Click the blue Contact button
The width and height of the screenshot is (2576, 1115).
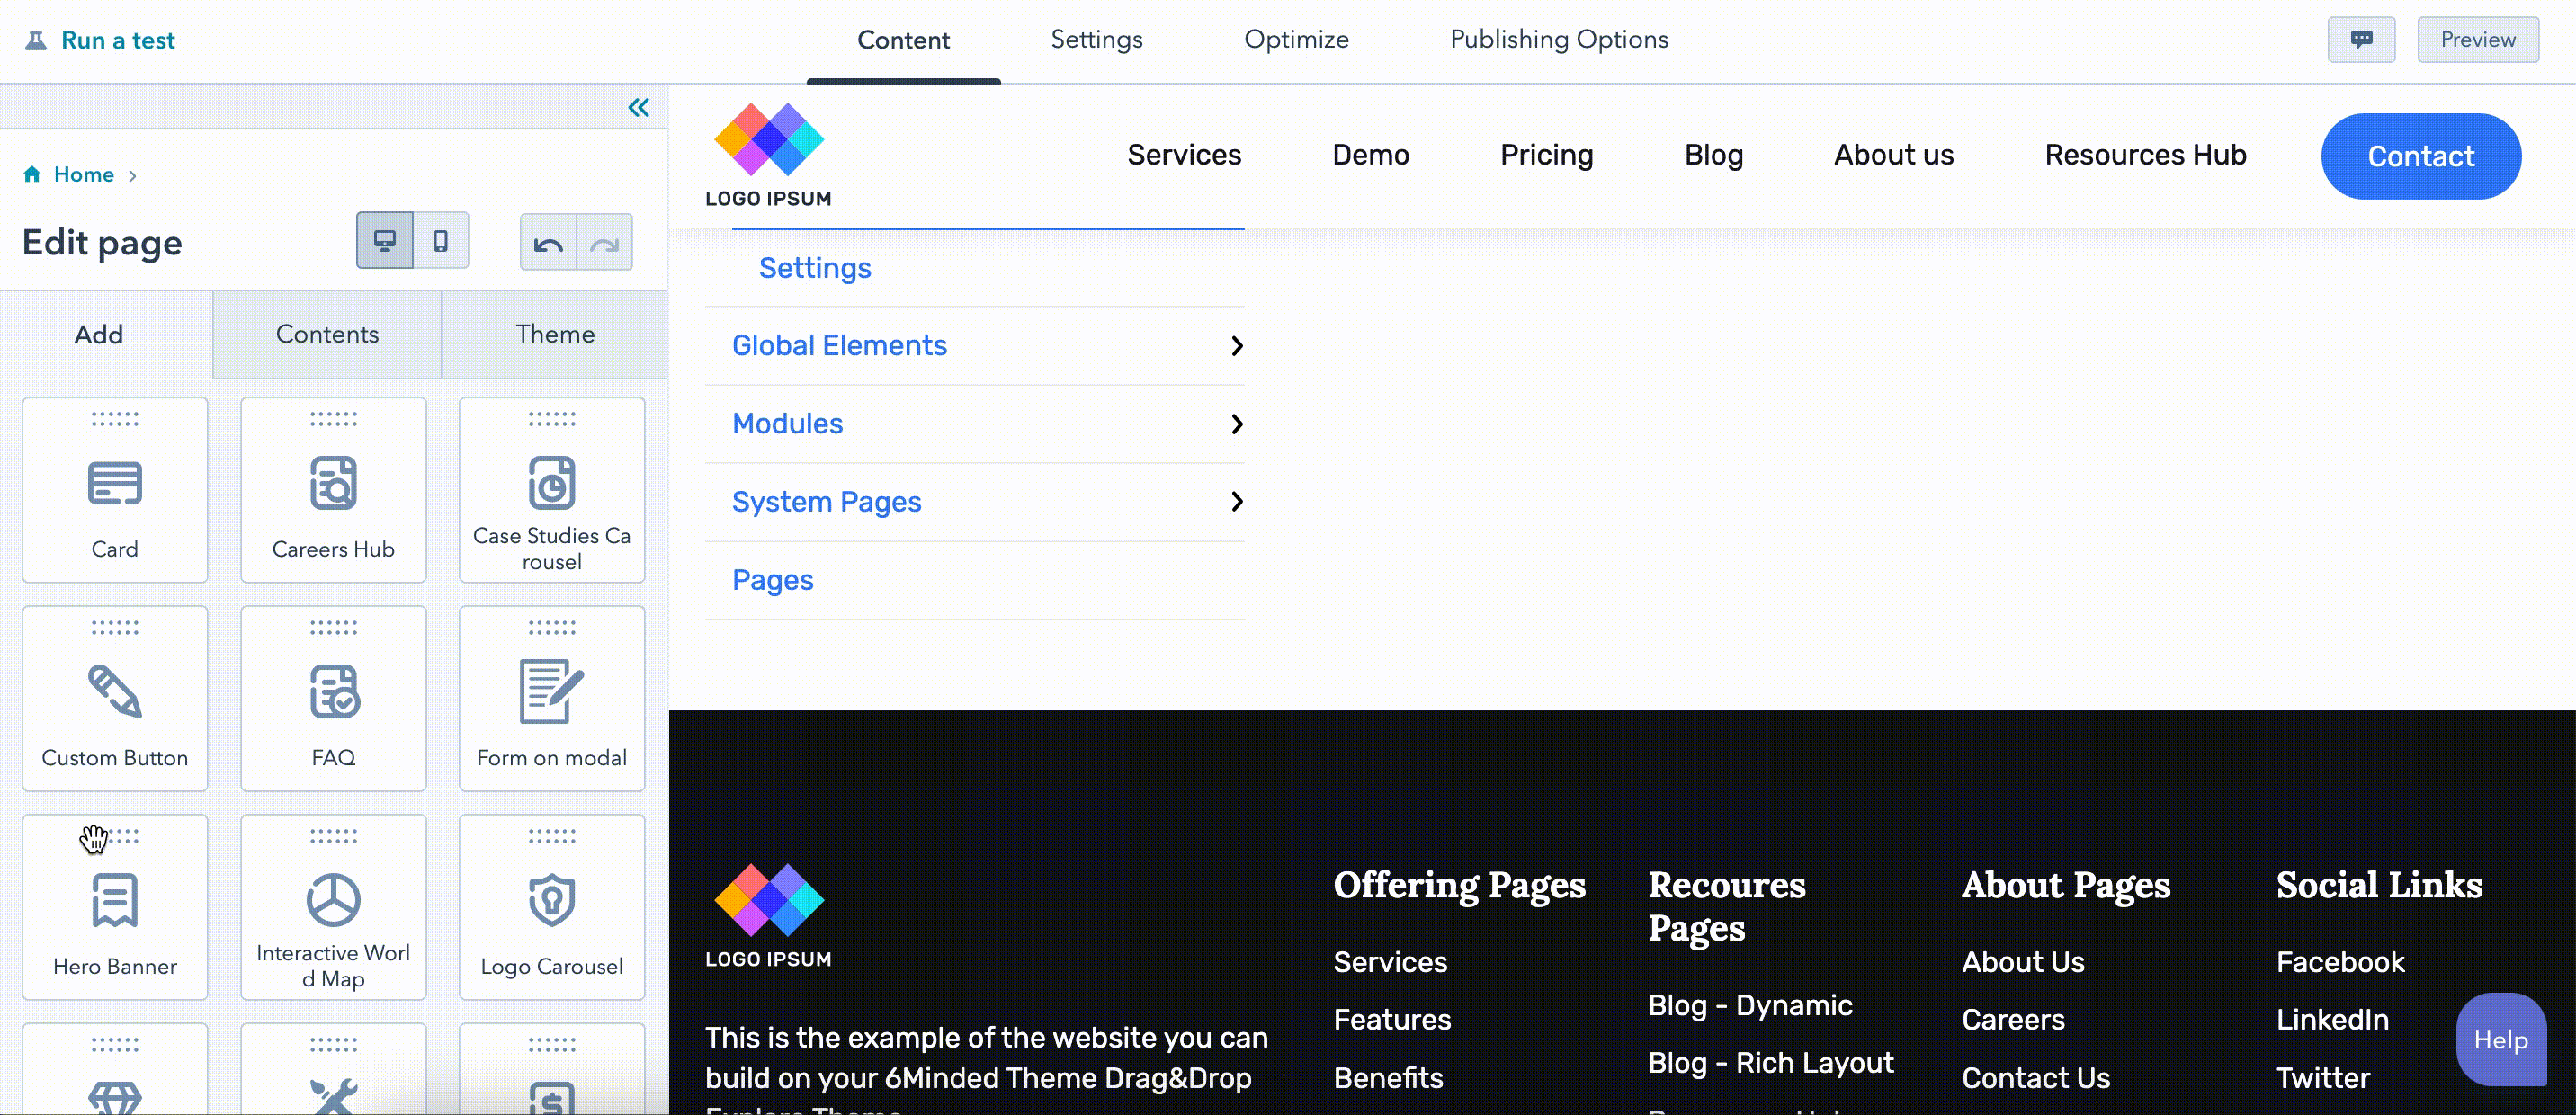2420,156
